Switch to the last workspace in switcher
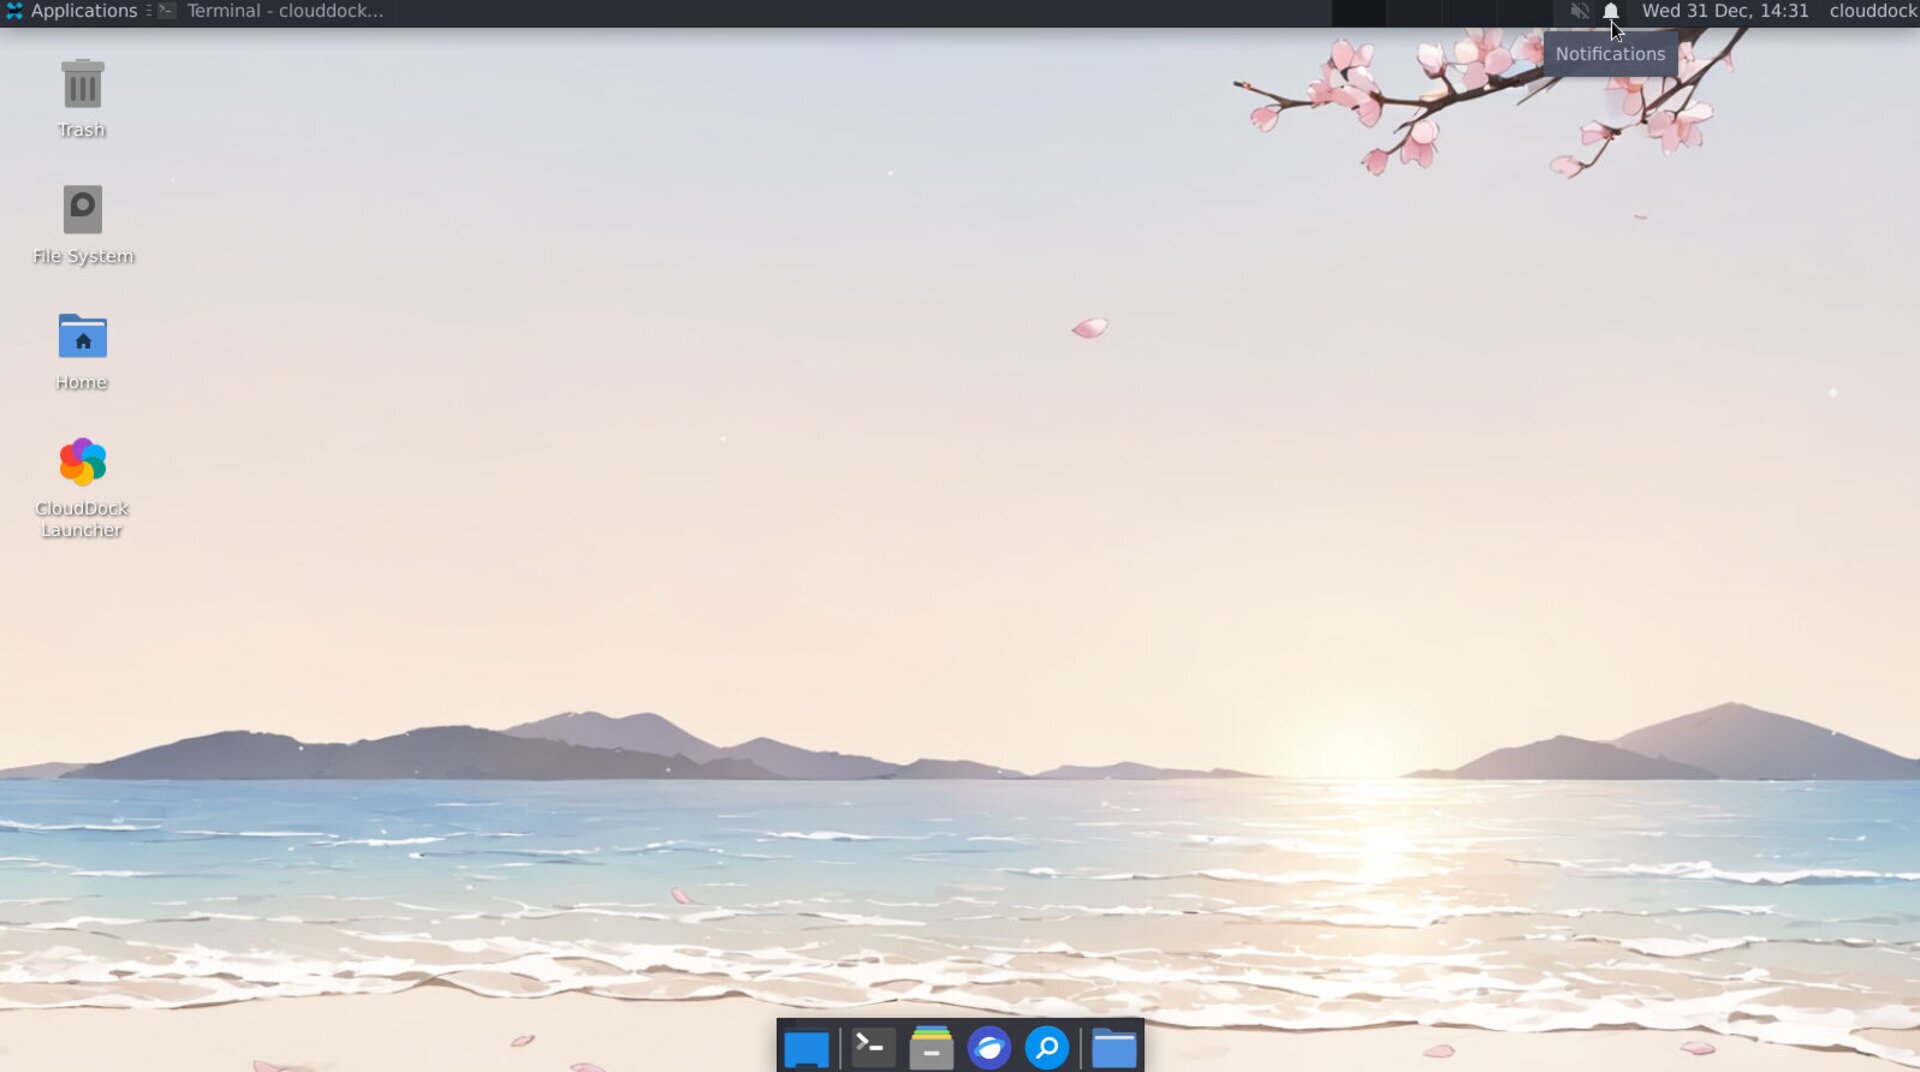 [x=1524, y=12]
